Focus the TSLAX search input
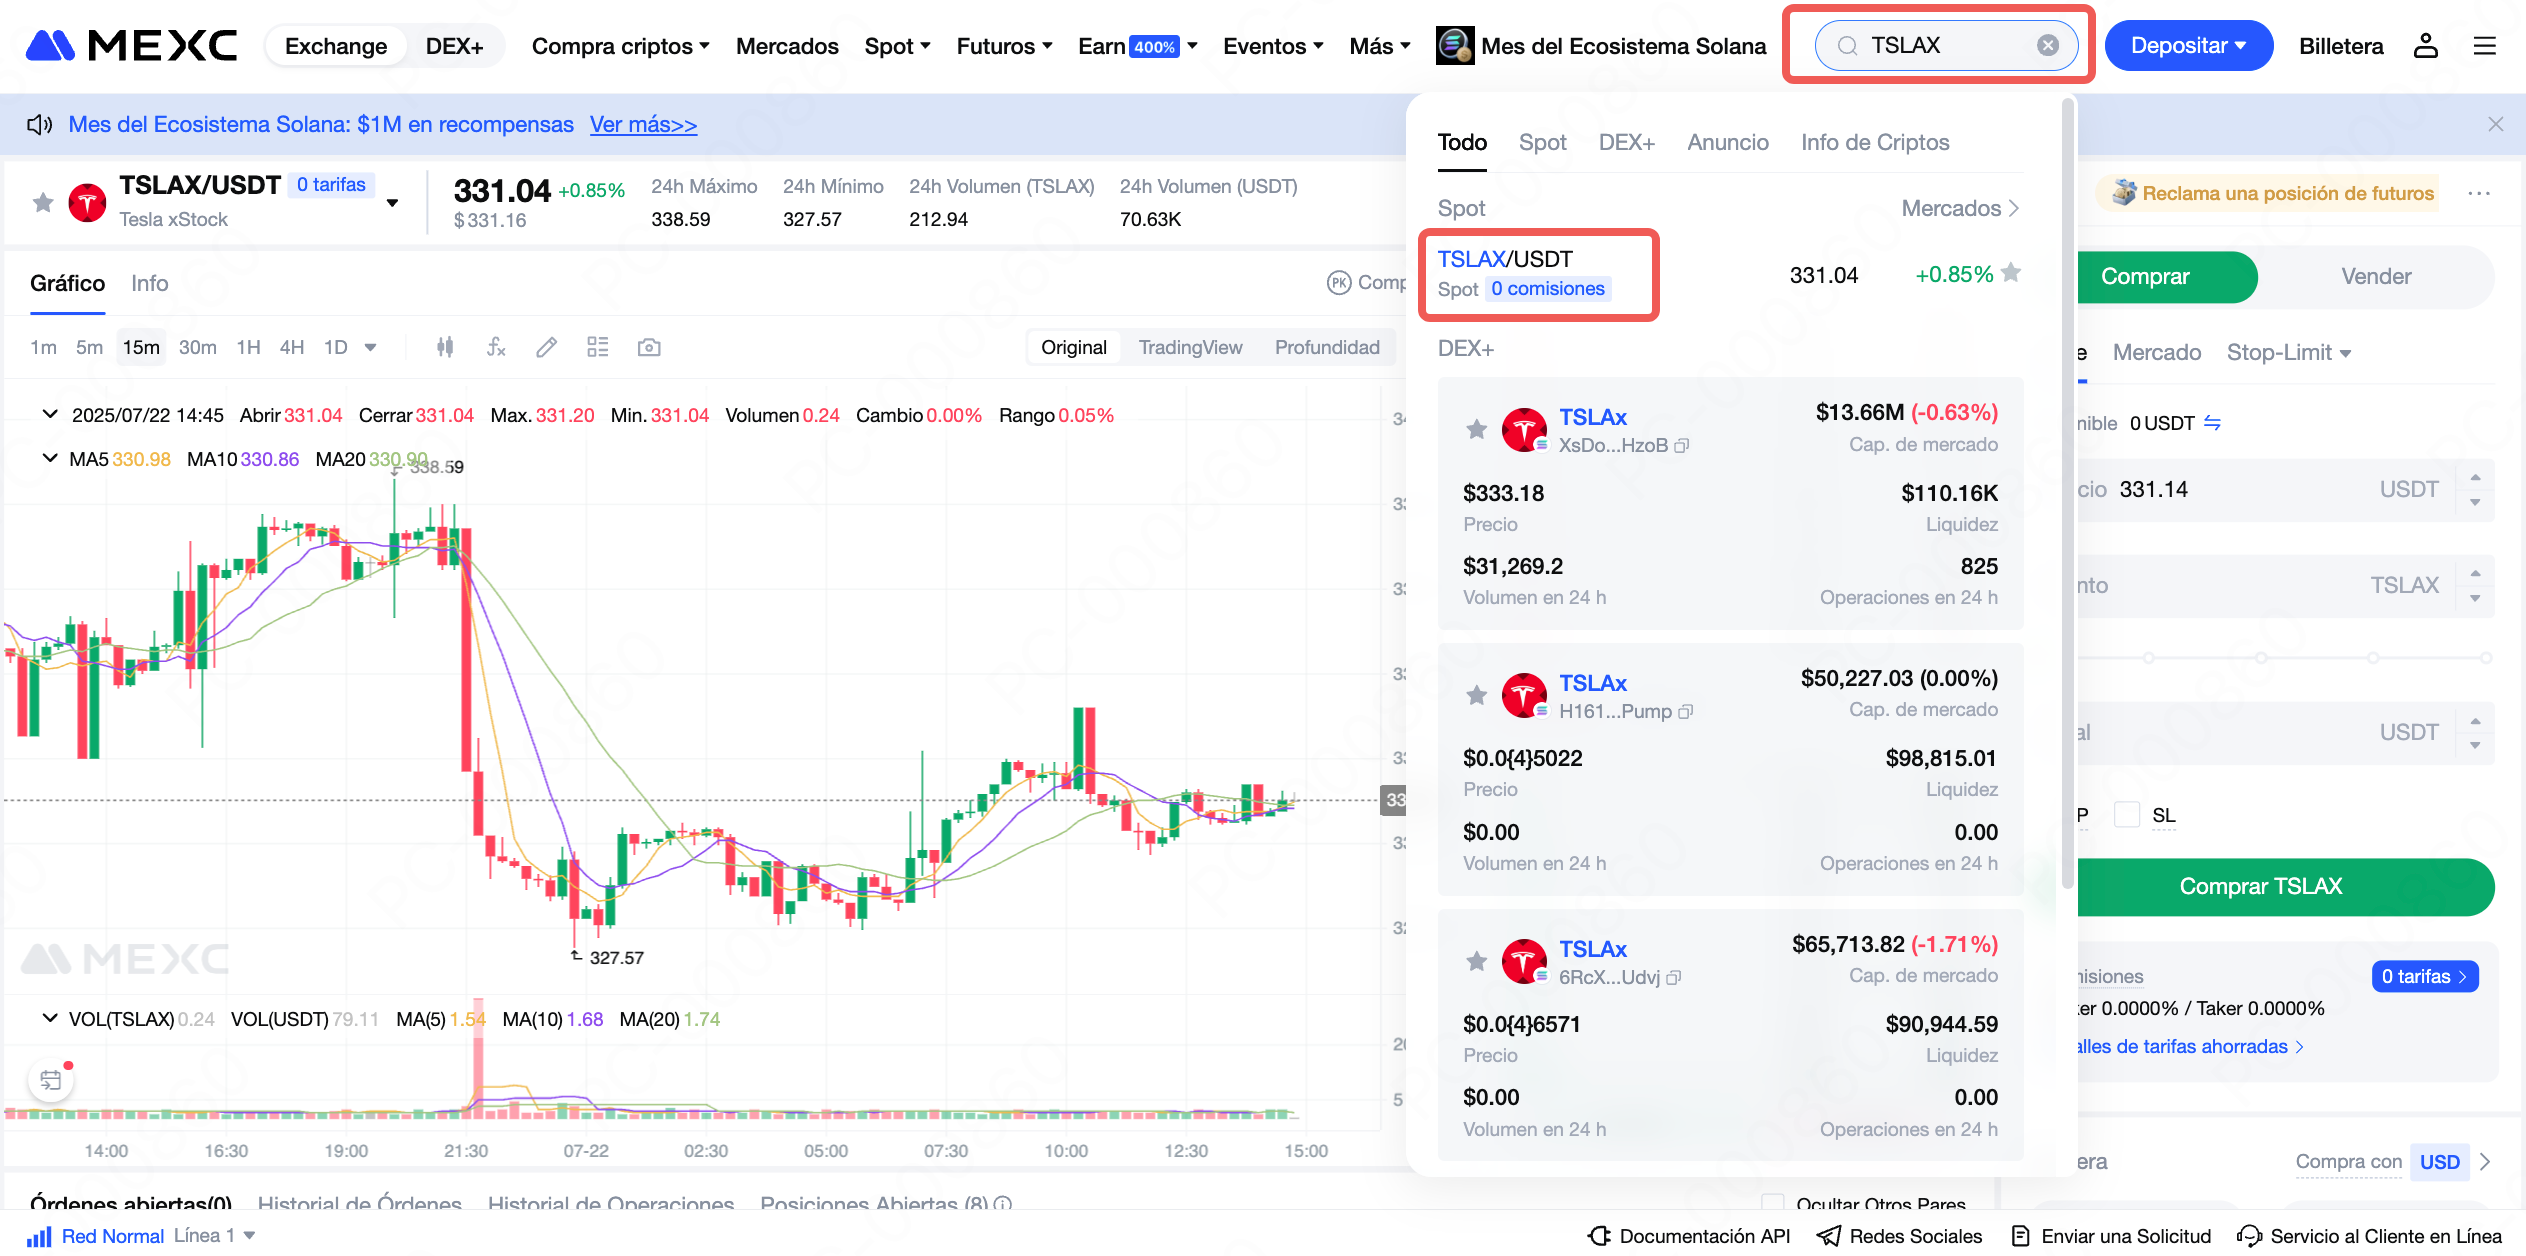Viewport: 2526px width, 1256px height. click(1947, 46)
